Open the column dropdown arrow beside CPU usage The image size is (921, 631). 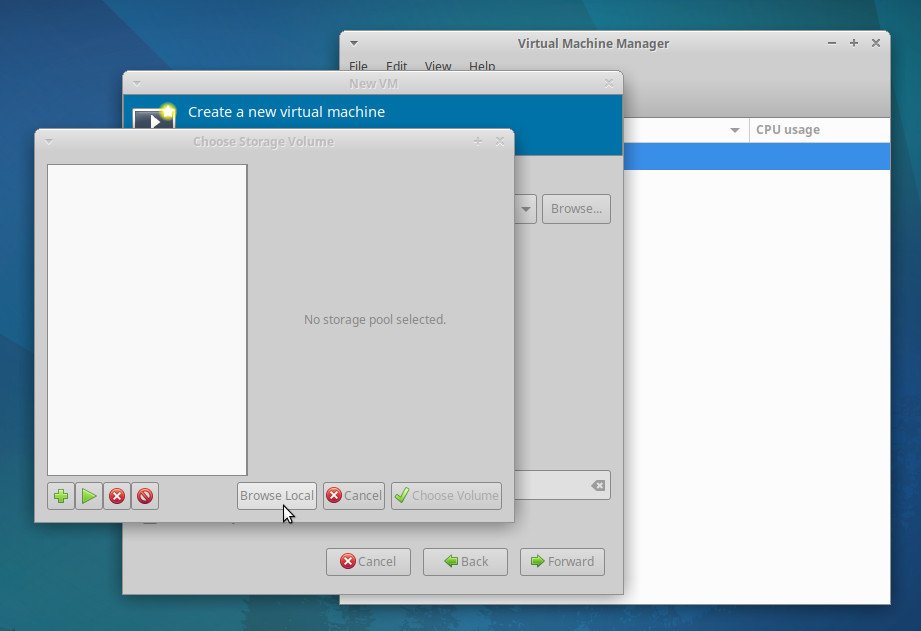tap(735, 130)
